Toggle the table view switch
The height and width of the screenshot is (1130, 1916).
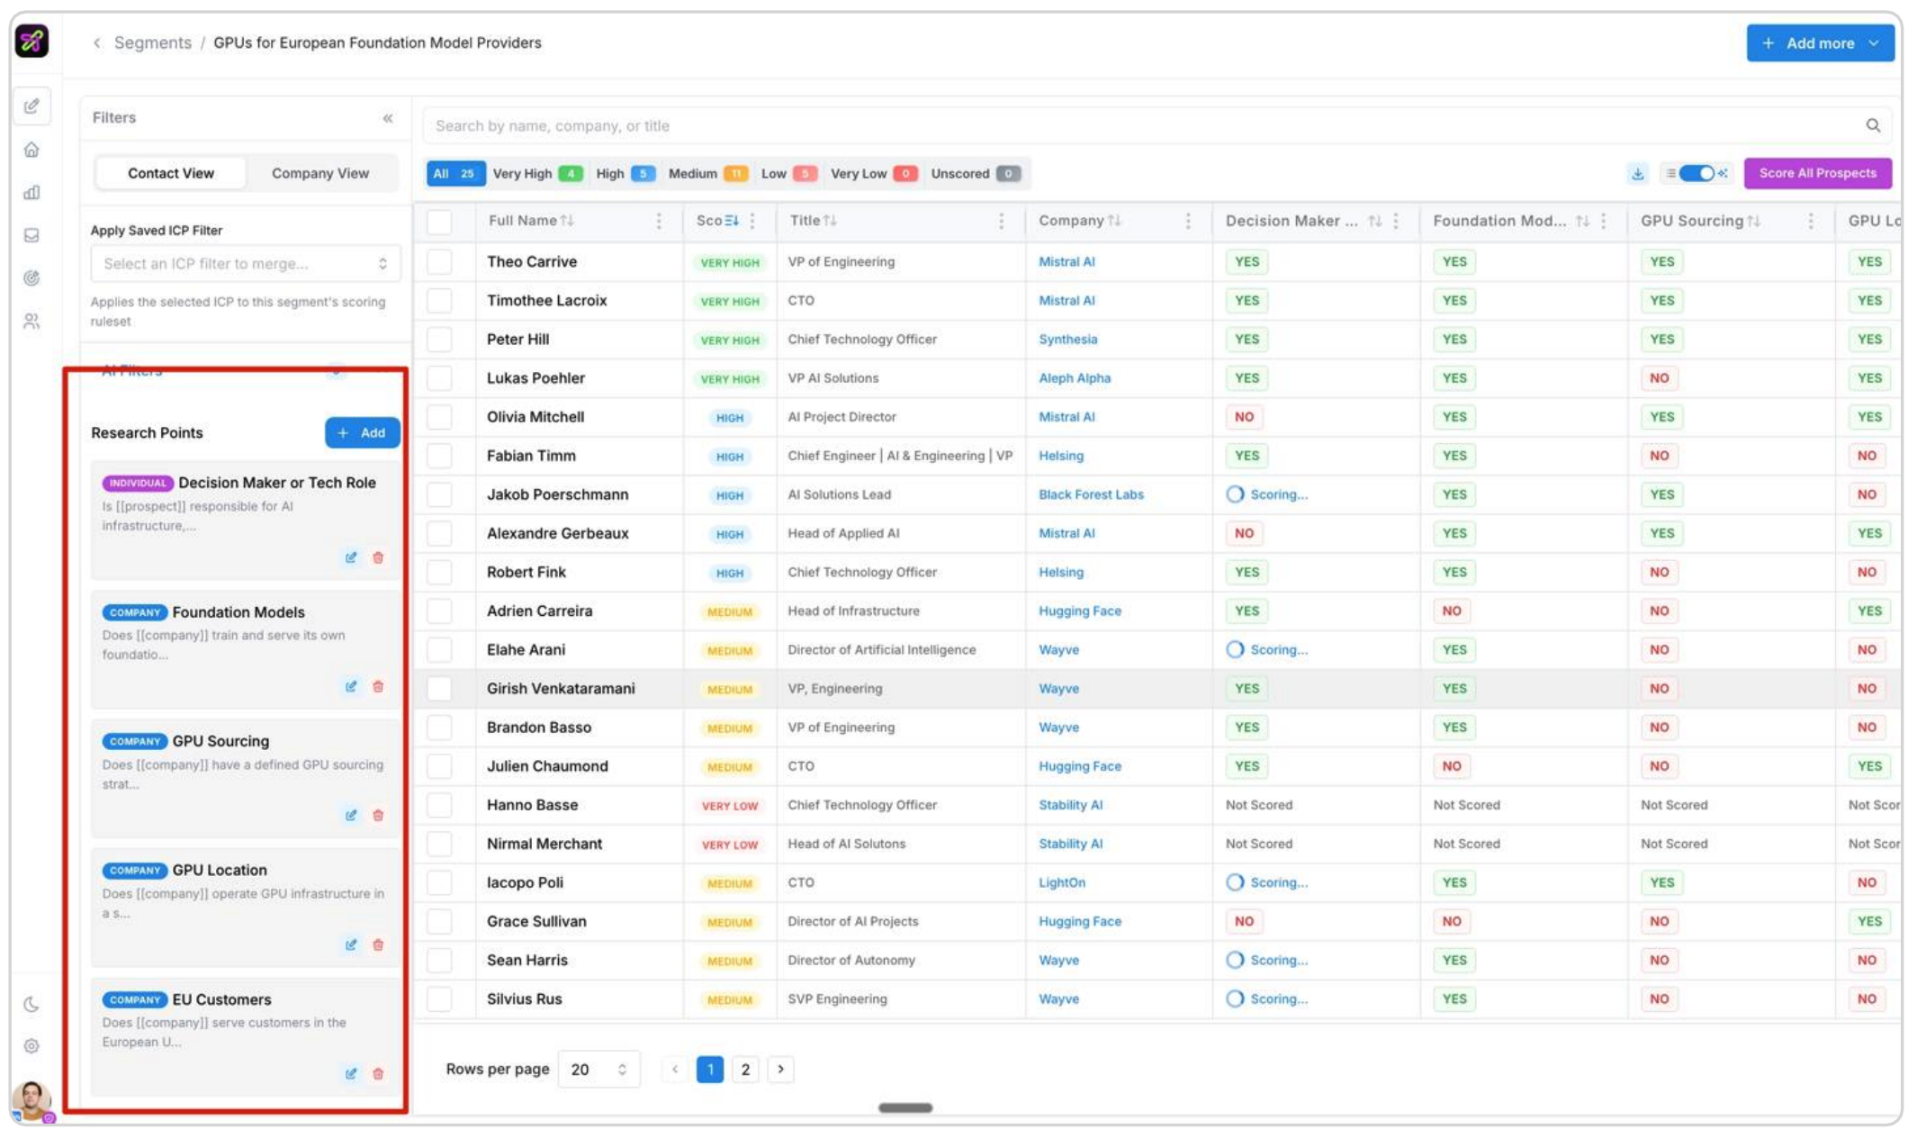(x=1696, y=173)
